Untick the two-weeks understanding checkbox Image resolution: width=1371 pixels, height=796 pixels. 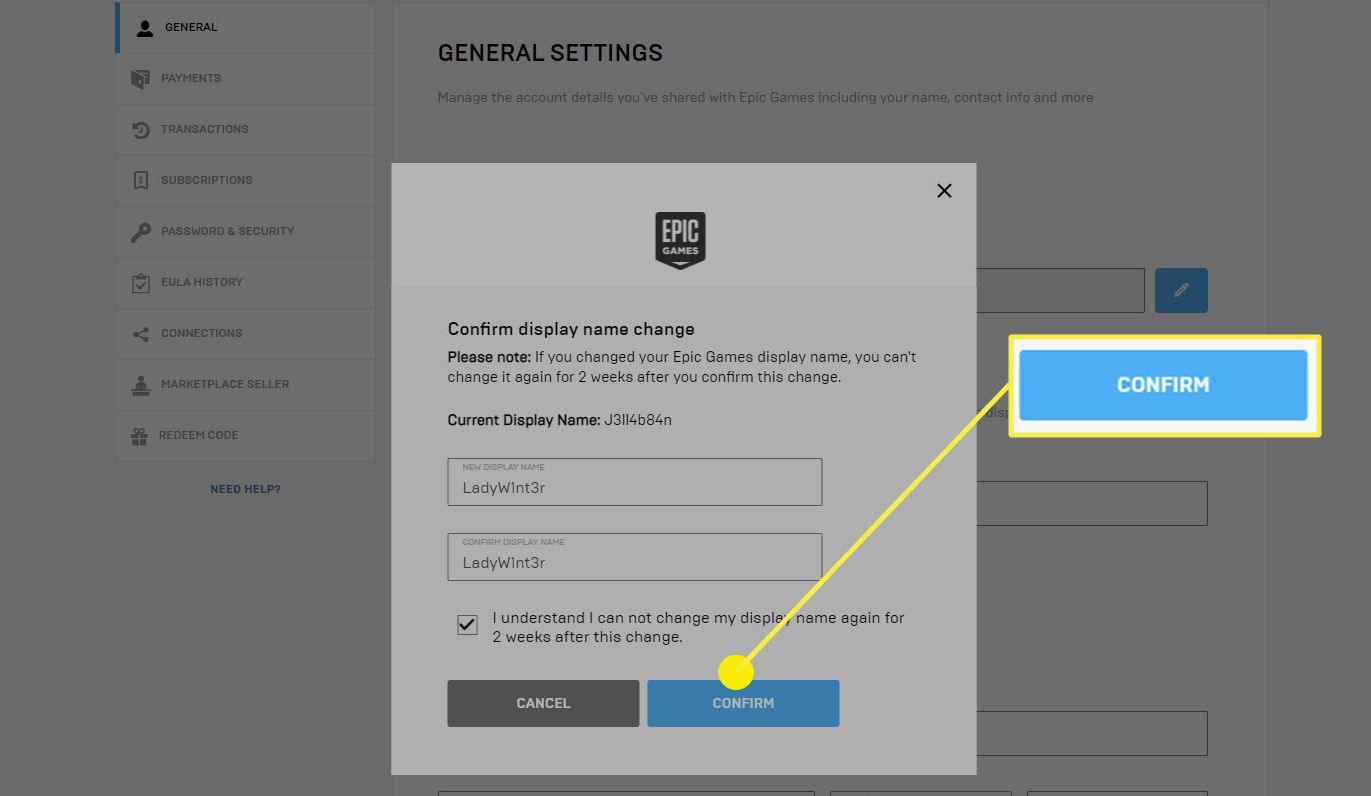point(467,625)
